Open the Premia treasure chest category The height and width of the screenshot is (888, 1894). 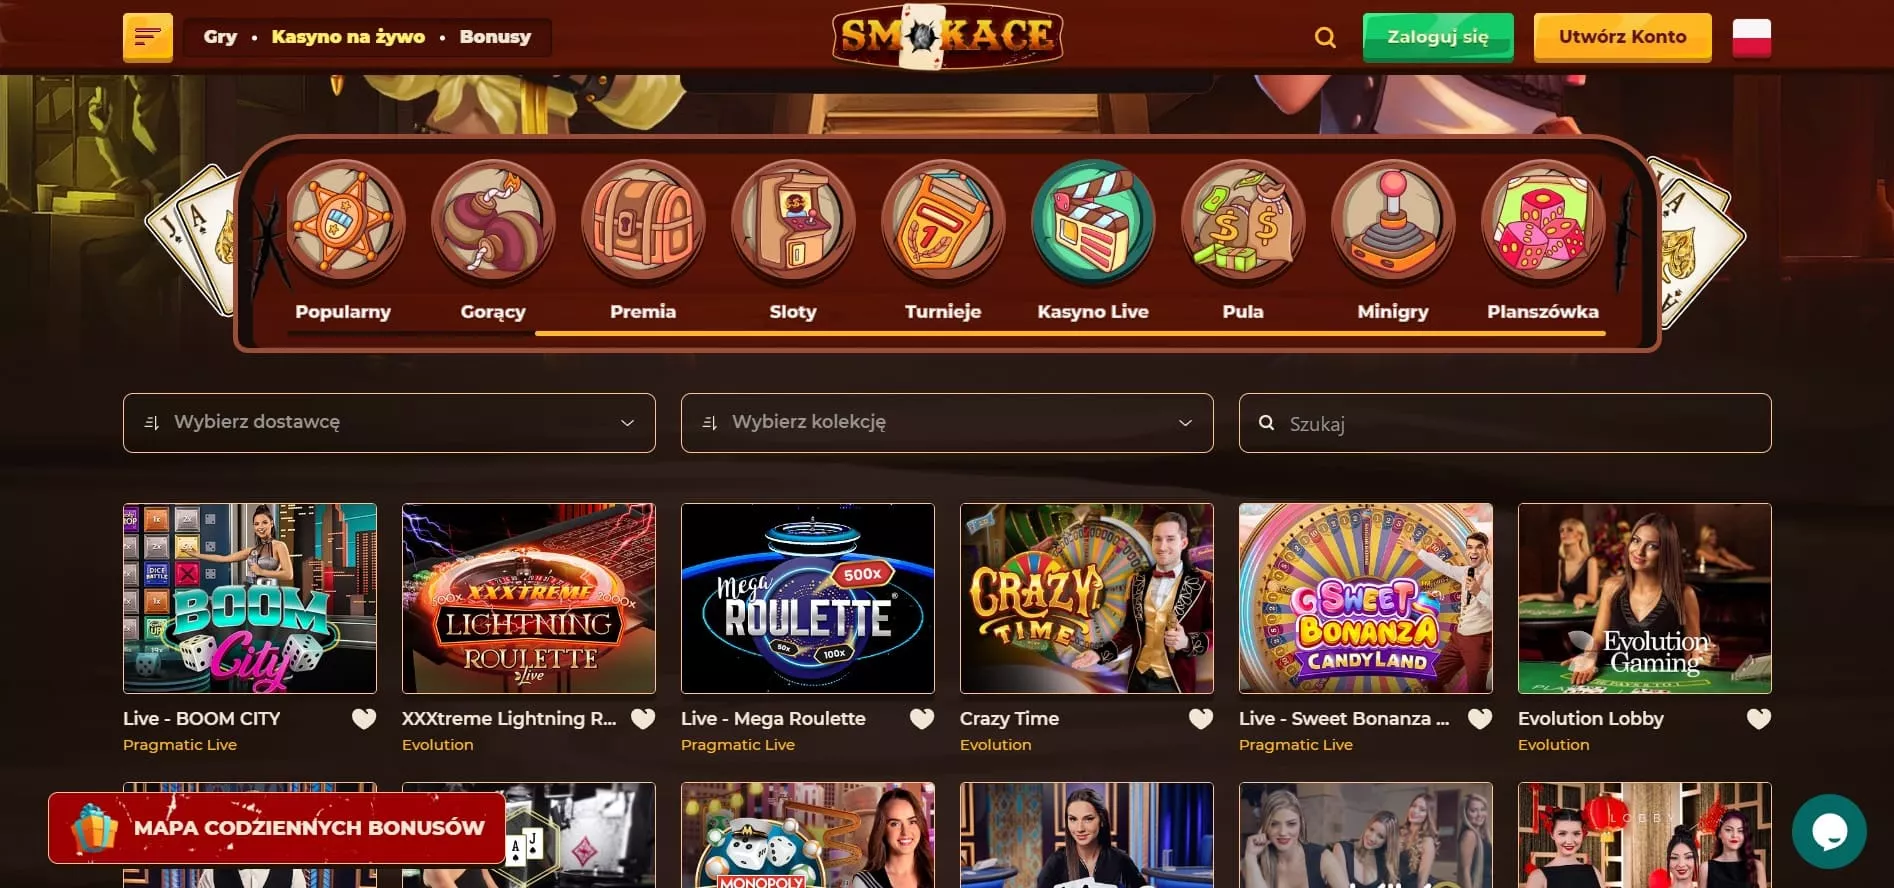[643, 222]
